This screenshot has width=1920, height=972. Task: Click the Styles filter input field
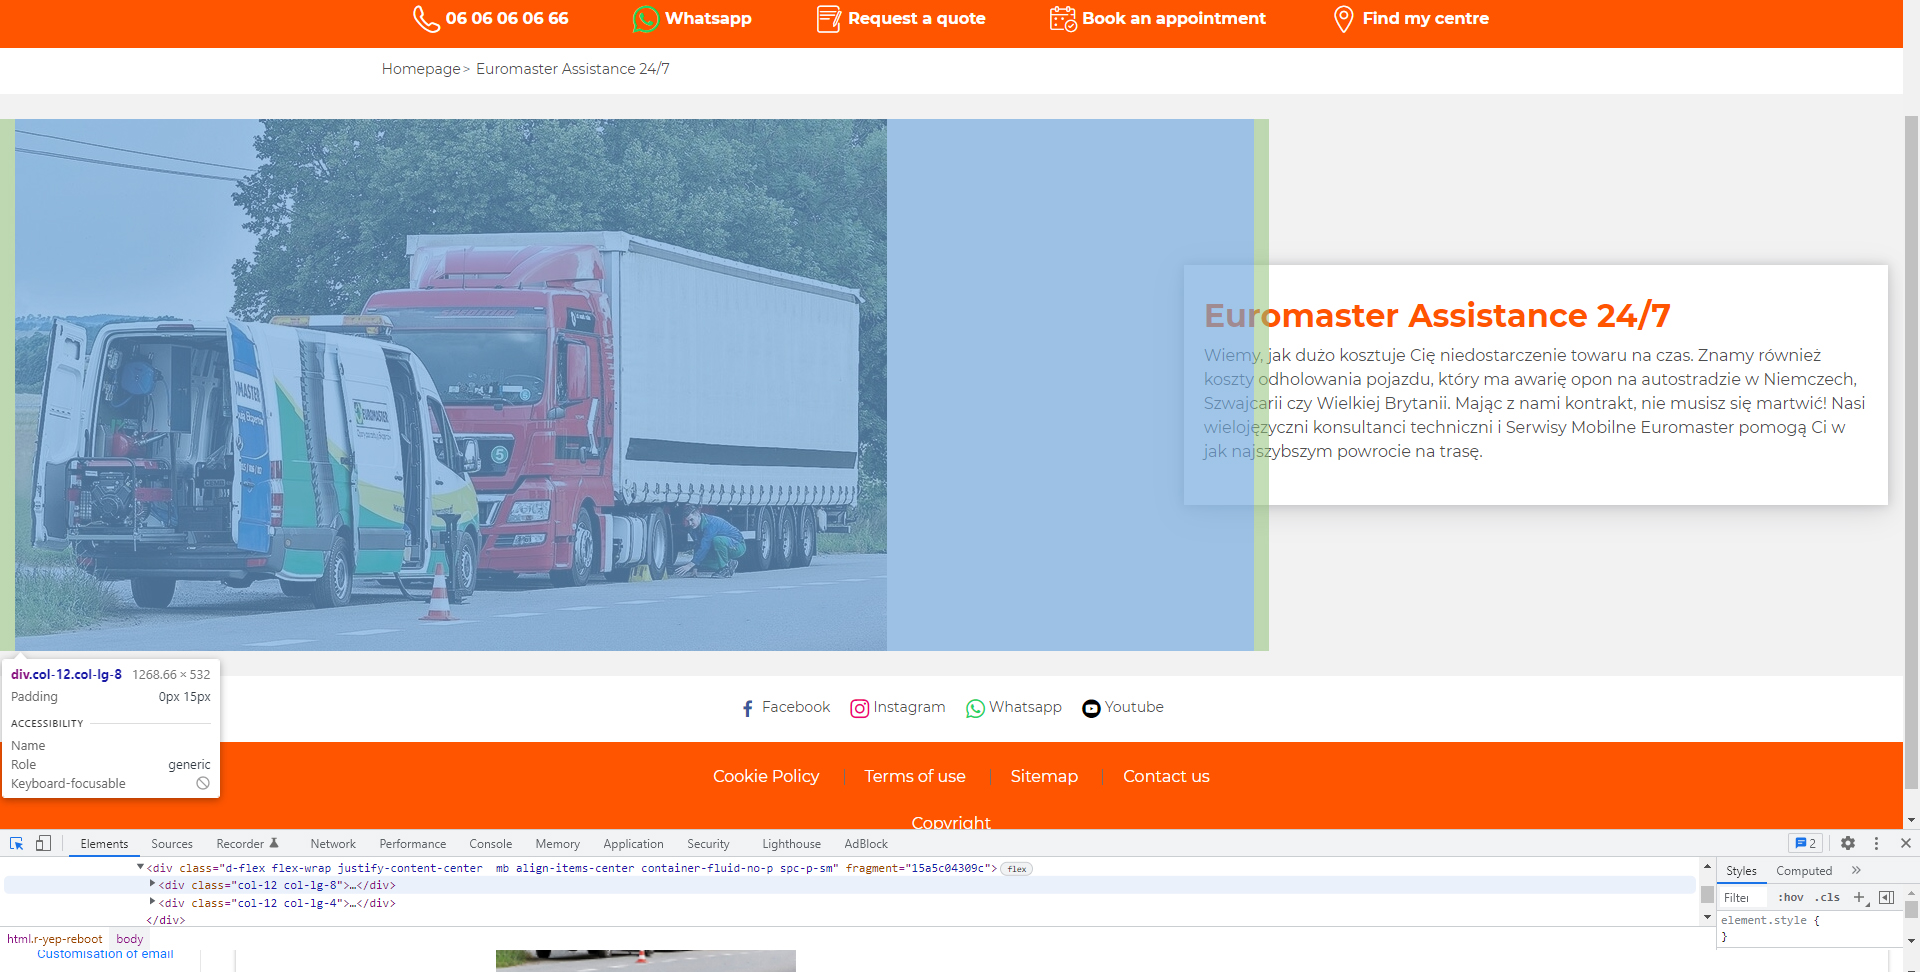pyautogui.click(x=1743, y=897)
